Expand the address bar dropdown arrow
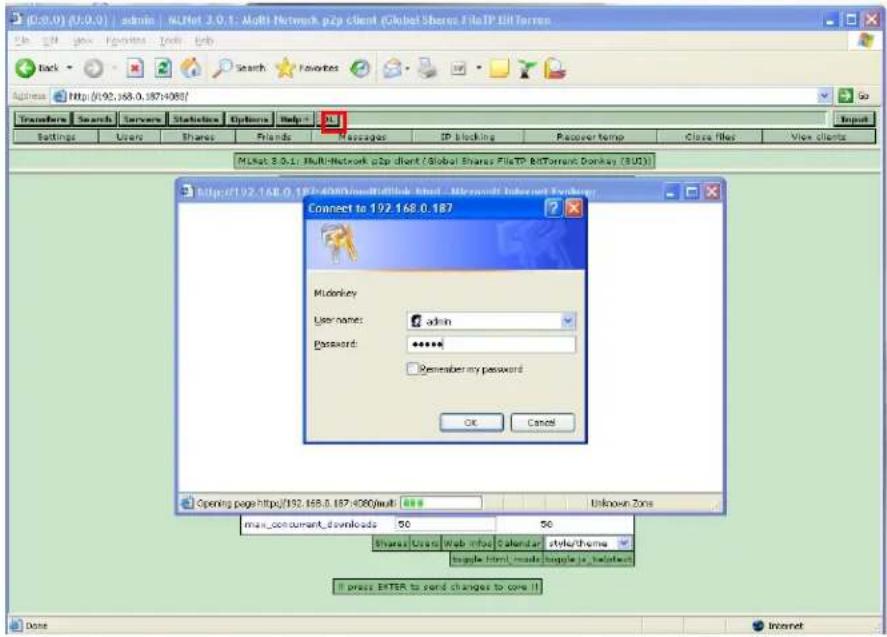Screen dimensions: 887x637 (825, 96)
